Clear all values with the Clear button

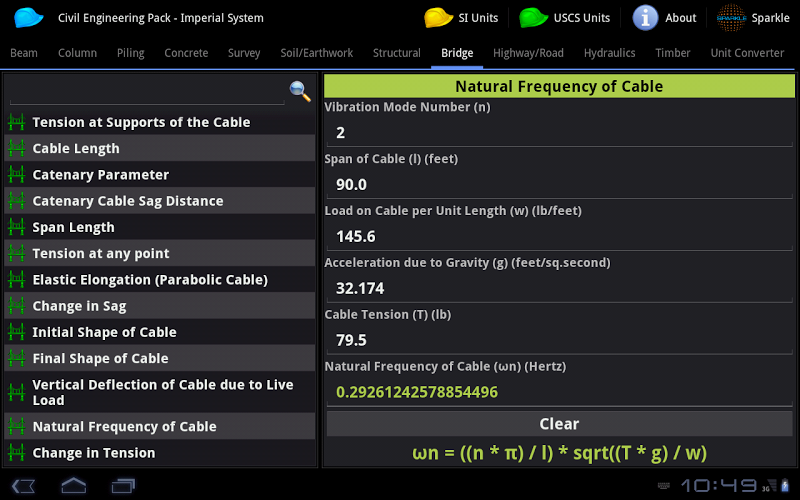tap(559, 423)
